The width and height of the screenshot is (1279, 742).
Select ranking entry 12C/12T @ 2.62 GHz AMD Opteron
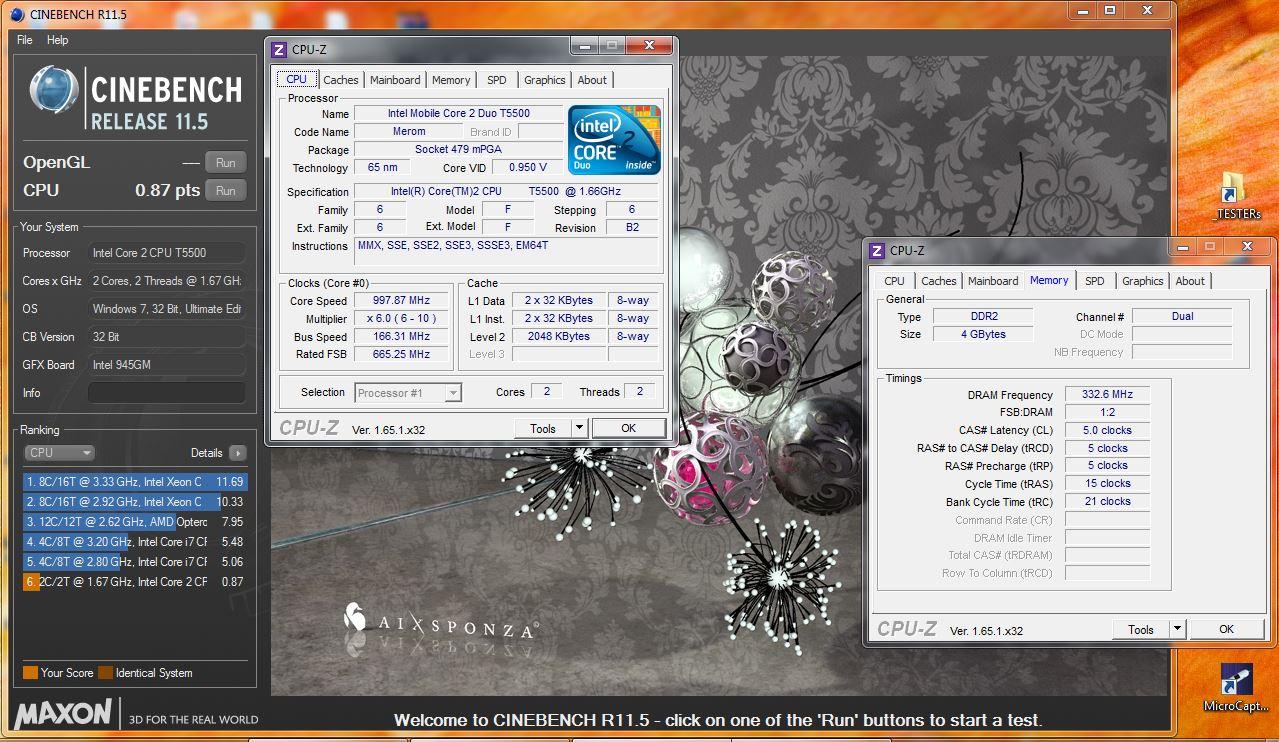134,521
